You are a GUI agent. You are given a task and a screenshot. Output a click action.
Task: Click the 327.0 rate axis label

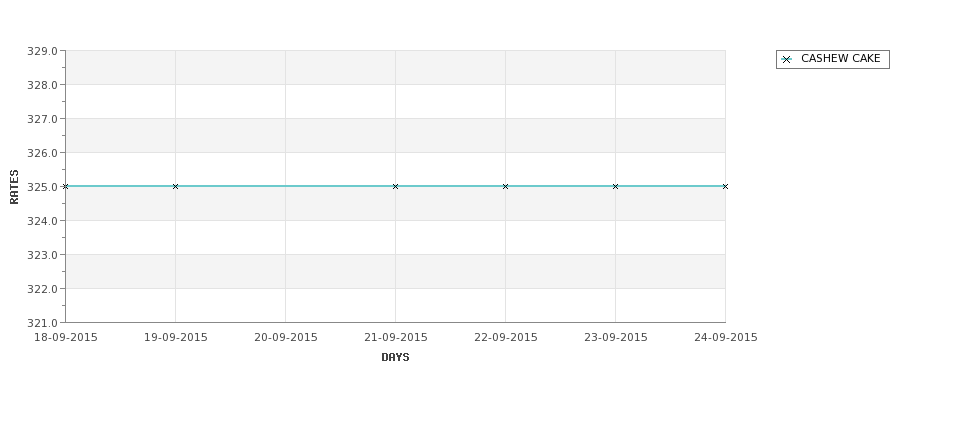[42, 119]
